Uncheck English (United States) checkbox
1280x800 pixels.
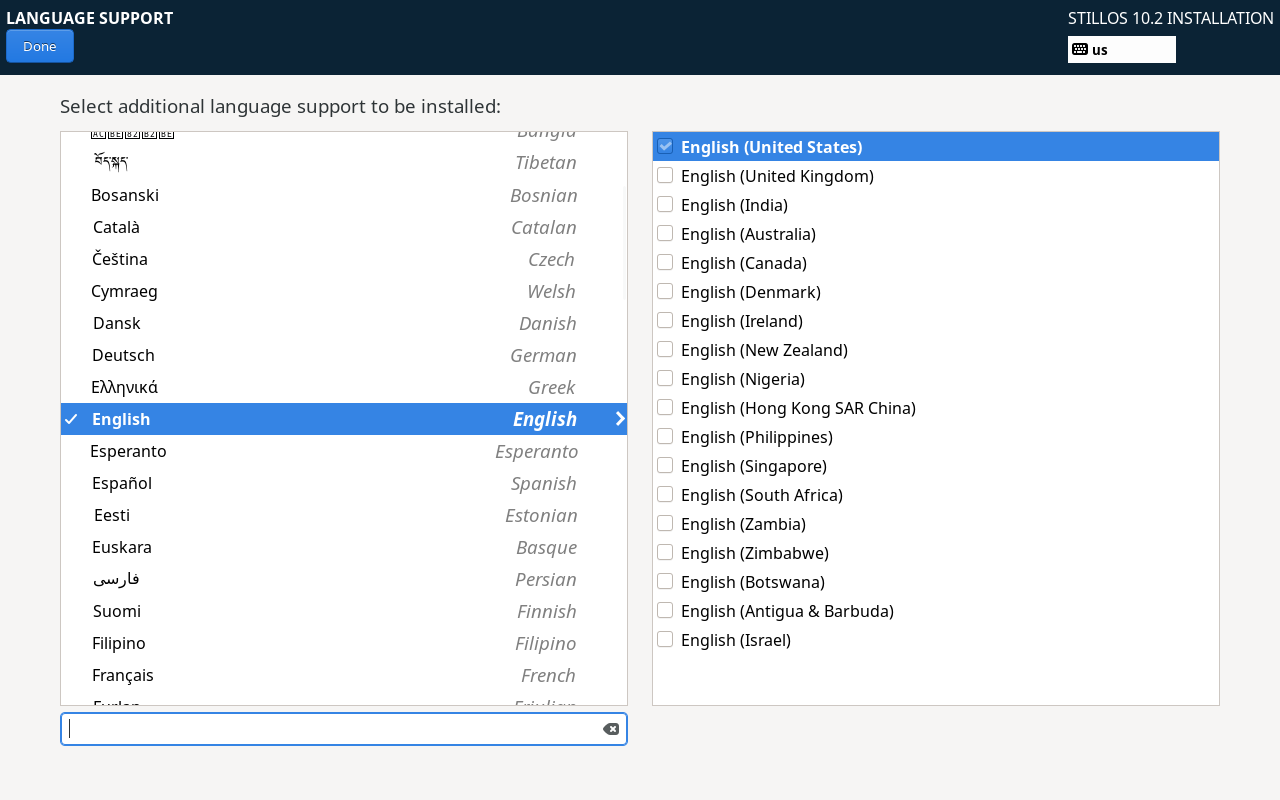point(665,146)
